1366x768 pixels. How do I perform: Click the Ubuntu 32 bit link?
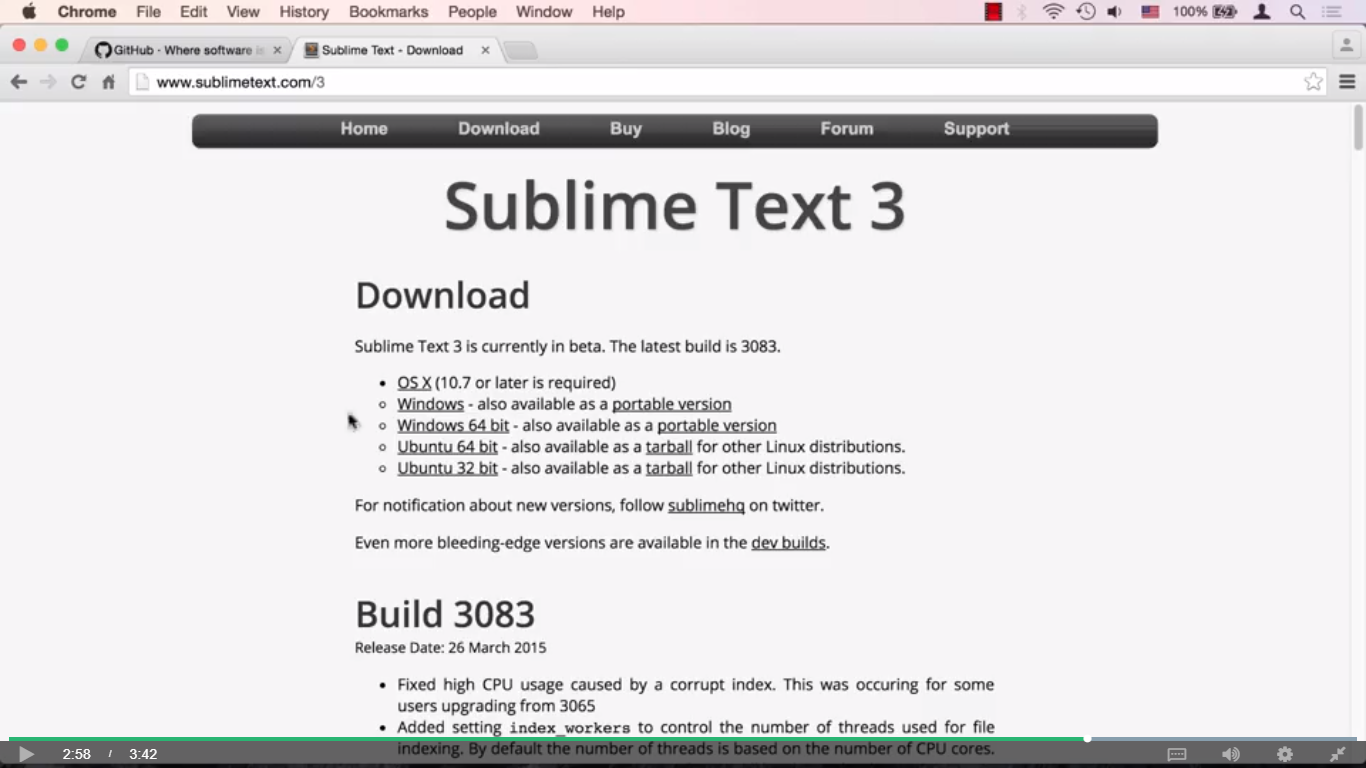pos(447,468)
